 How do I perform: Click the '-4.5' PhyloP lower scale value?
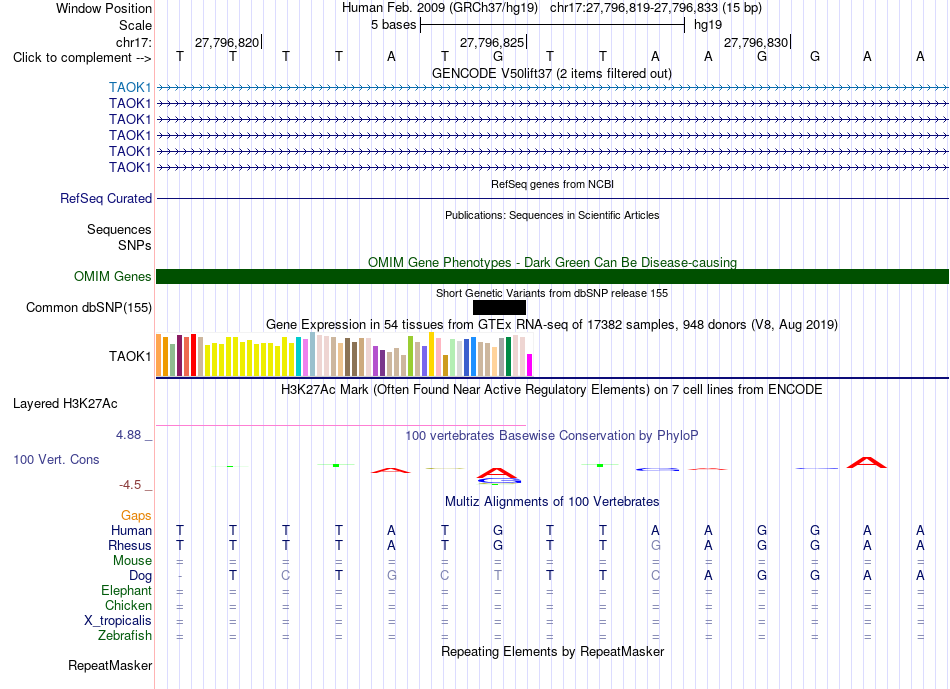tap(130, 485)
